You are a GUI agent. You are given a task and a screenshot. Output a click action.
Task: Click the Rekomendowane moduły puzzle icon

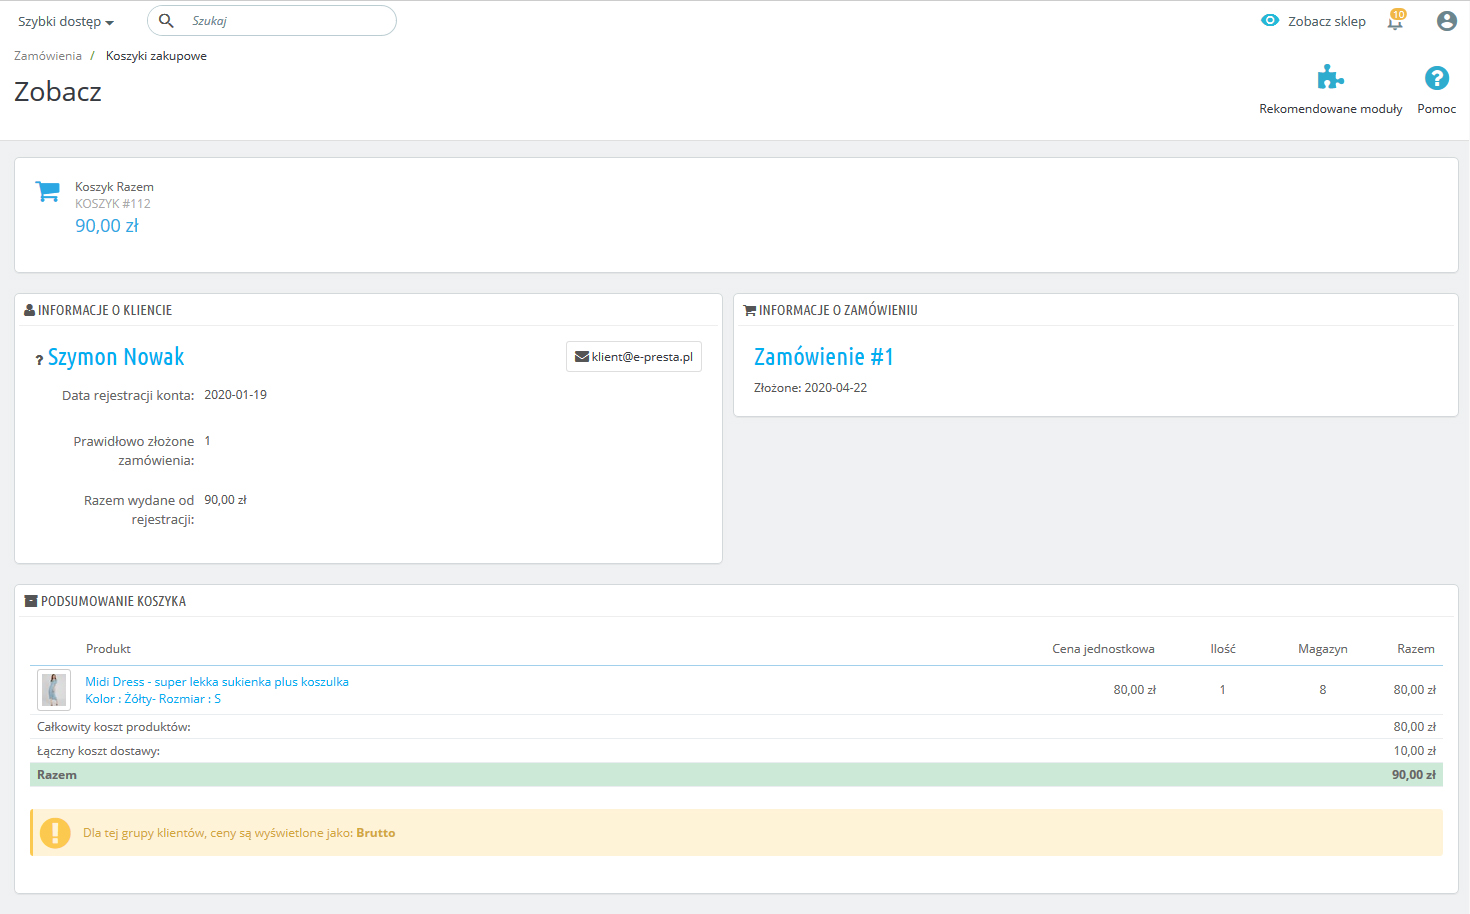tap(1330, 78)
